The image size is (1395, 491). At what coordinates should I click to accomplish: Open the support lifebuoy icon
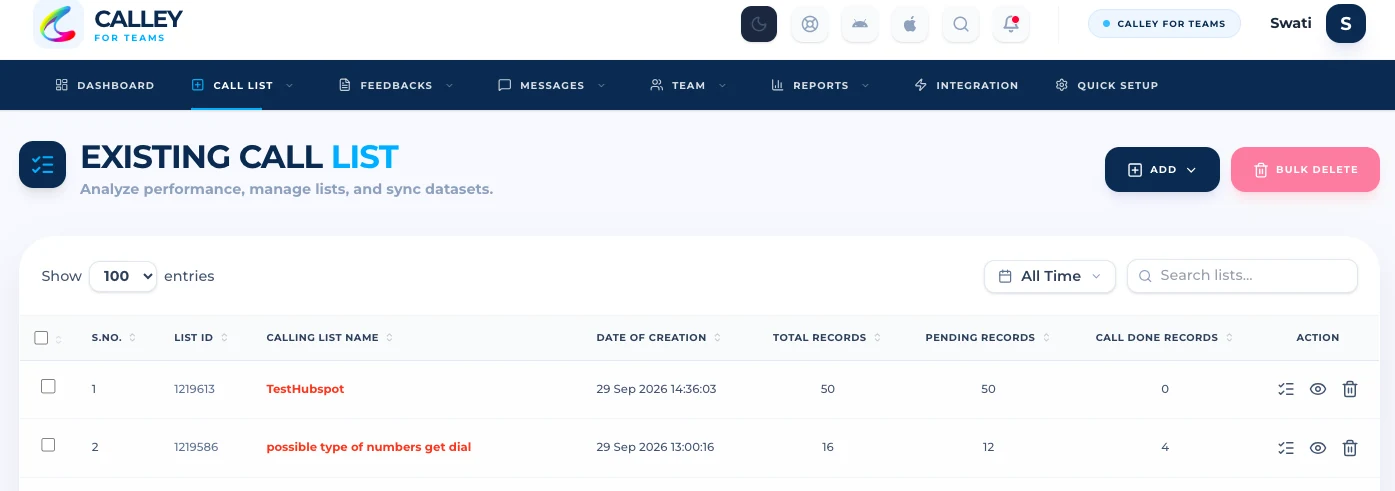tap(810, 24)
